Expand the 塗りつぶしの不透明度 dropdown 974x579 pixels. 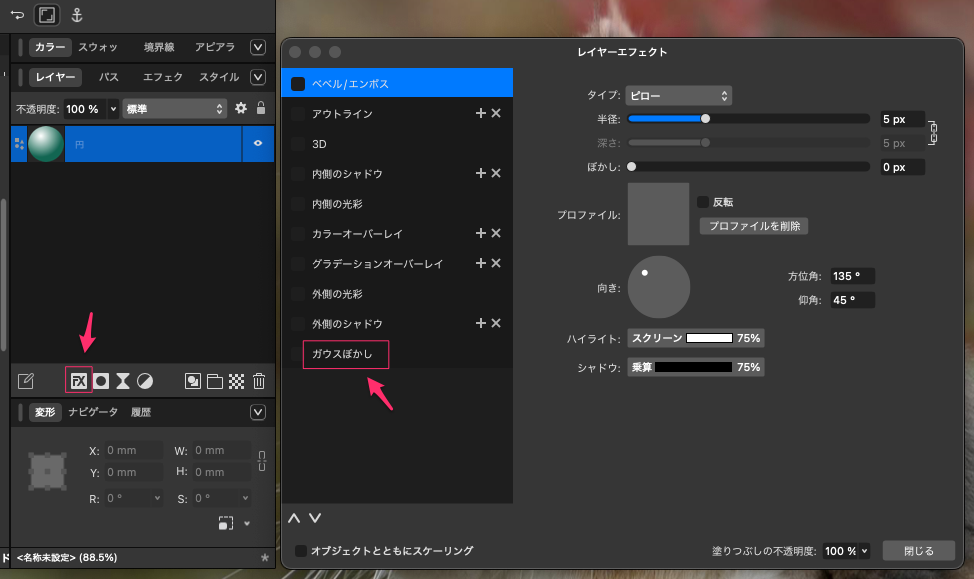[x=845, y=551]
